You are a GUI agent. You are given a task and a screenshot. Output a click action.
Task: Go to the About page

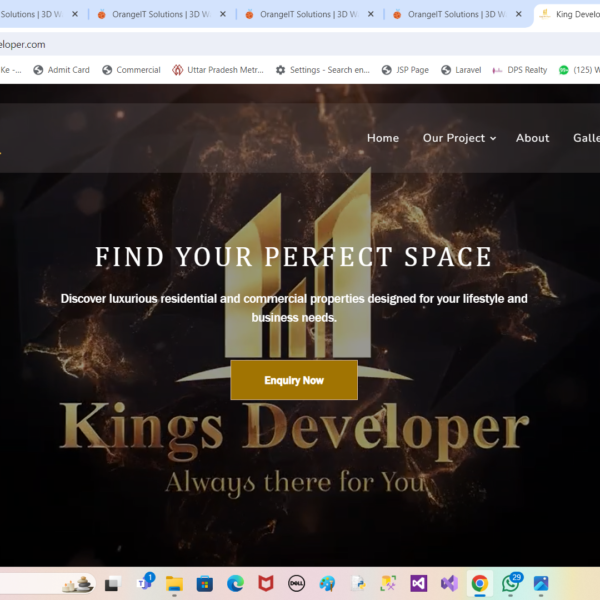click(532, 138)
